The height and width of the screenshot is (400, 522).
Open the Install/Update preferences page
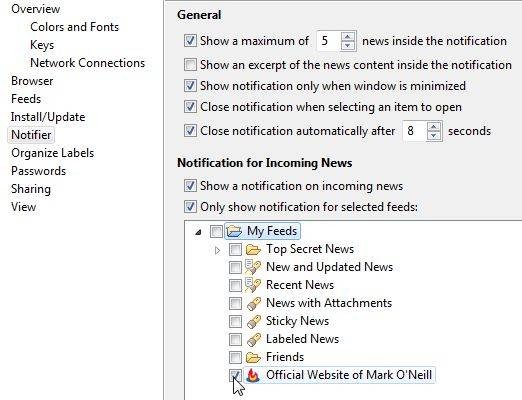click(x=48, y=117)
